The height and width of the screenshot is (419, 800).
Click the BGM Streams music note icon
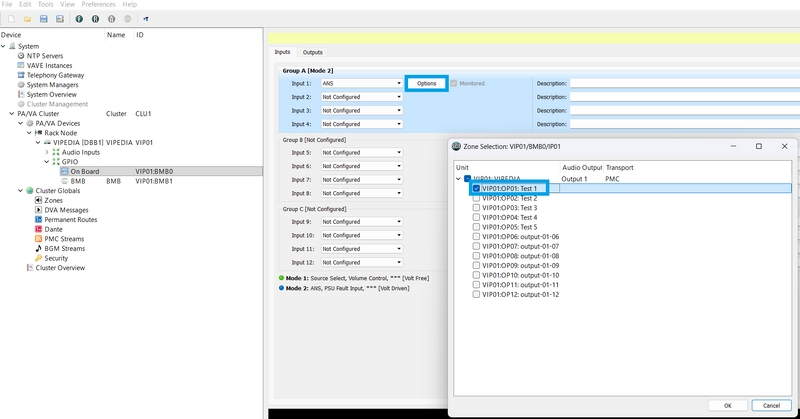[38, 249]
